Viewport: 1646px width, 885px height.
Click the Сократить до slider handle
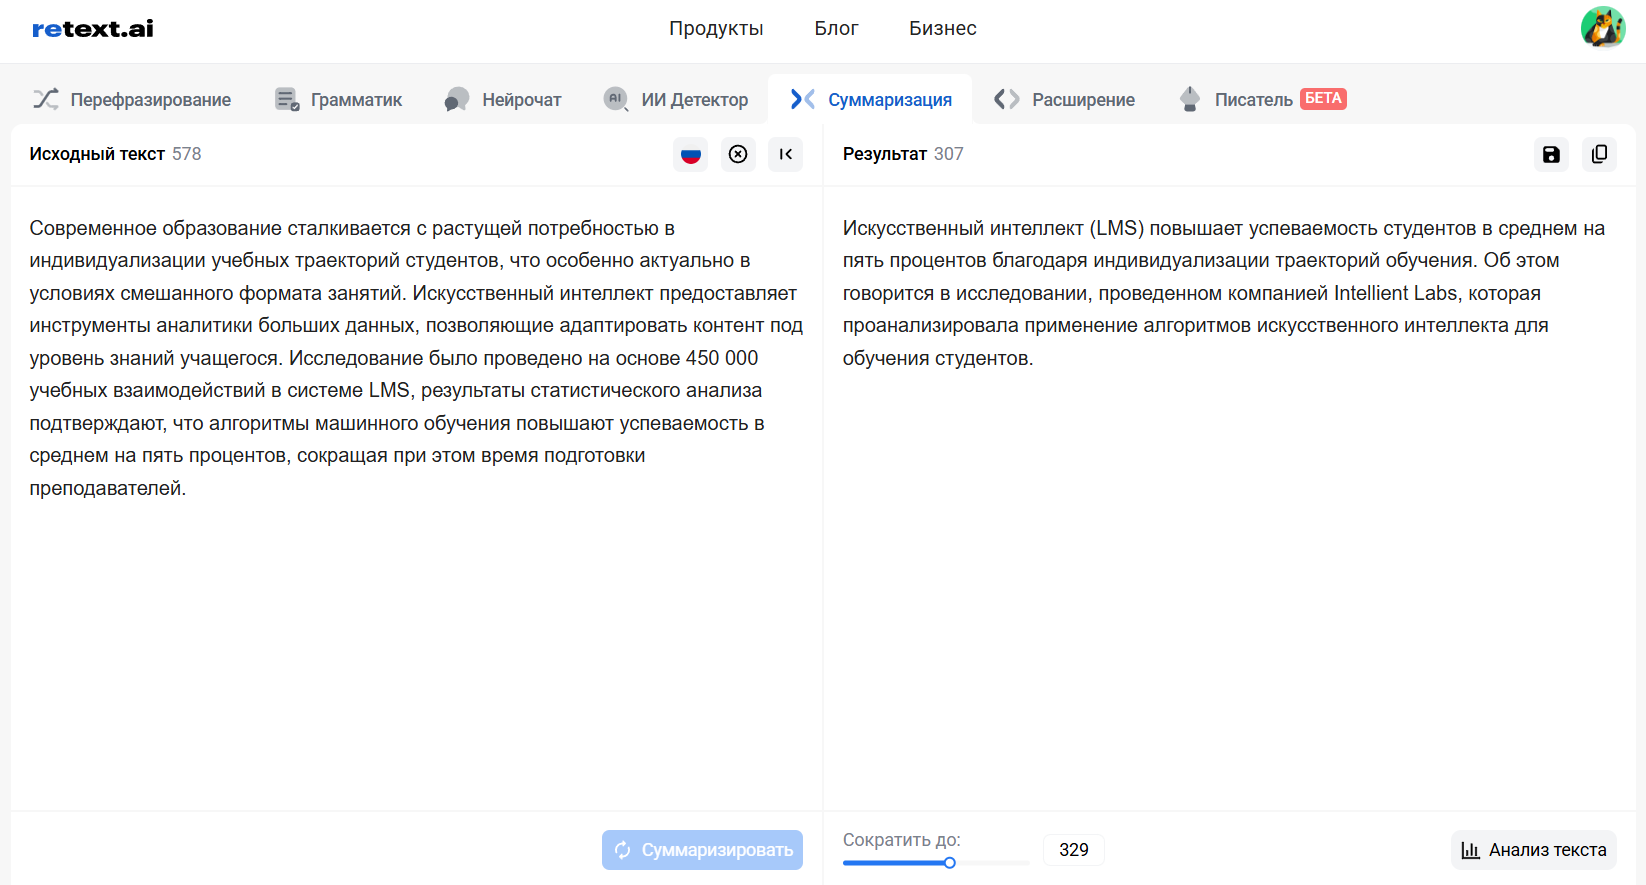950,863
